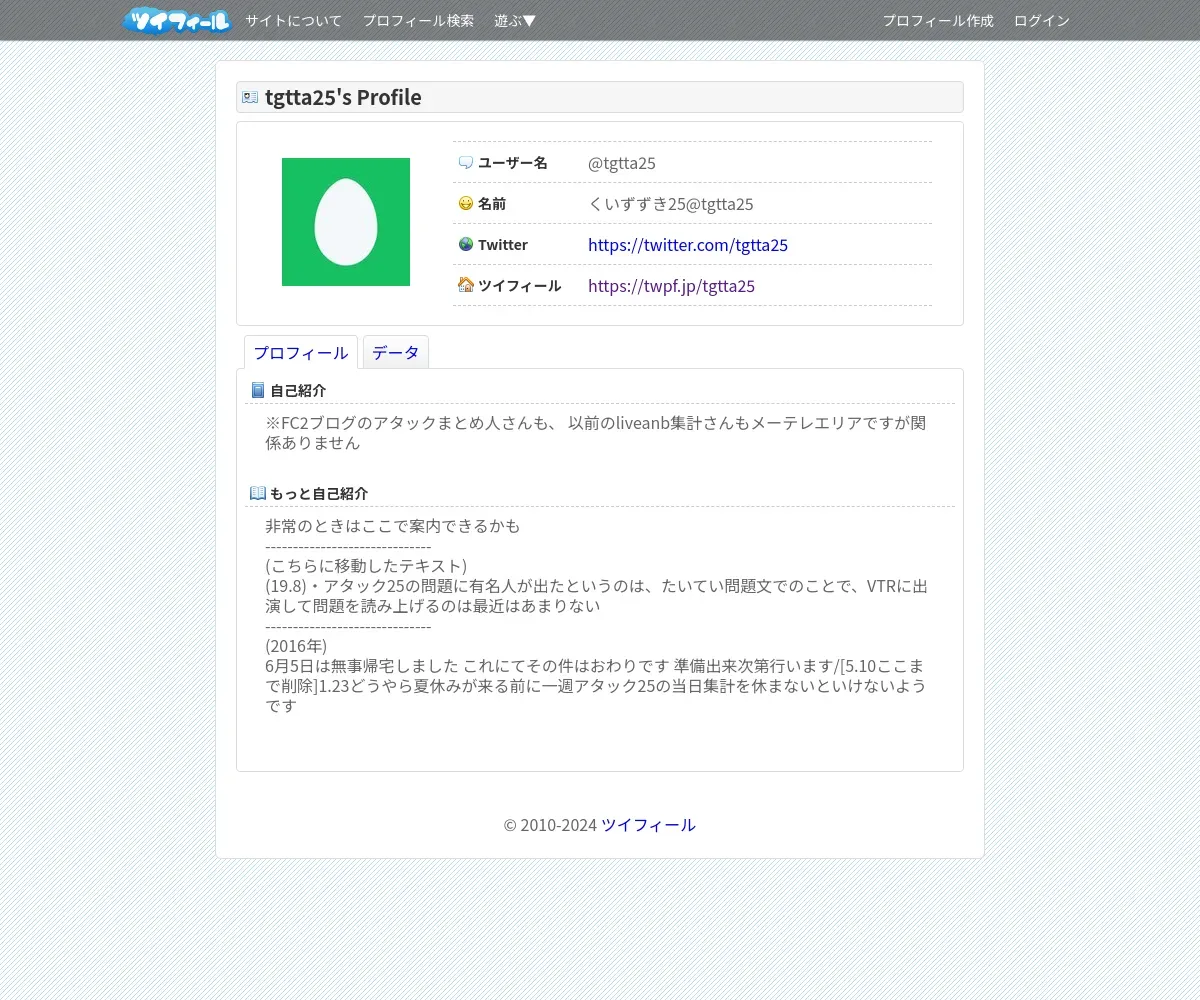Click the speech bubble icon next to ユーザー名
The width and height of the screenshot is (1200, 1000).
click(466, 163)
